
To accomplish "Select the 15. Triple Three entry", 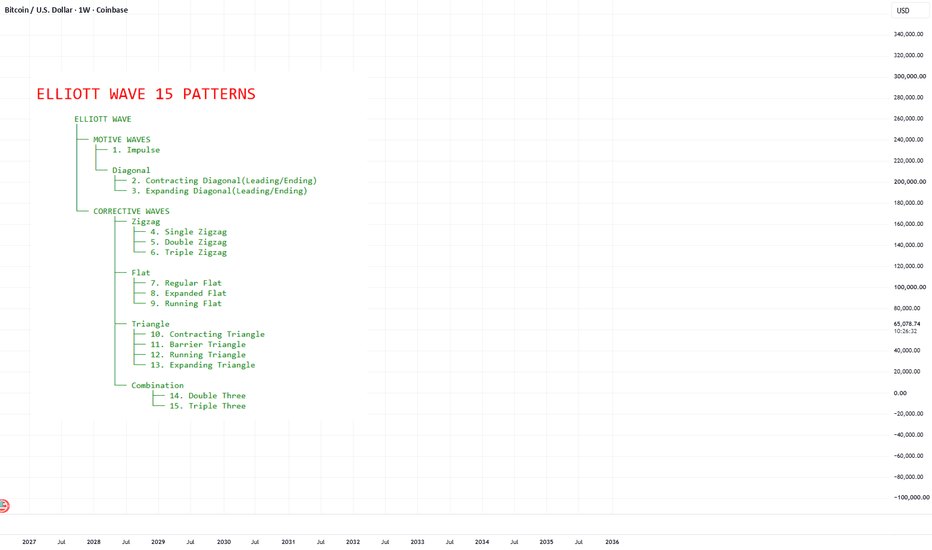I will coord(207,406).
